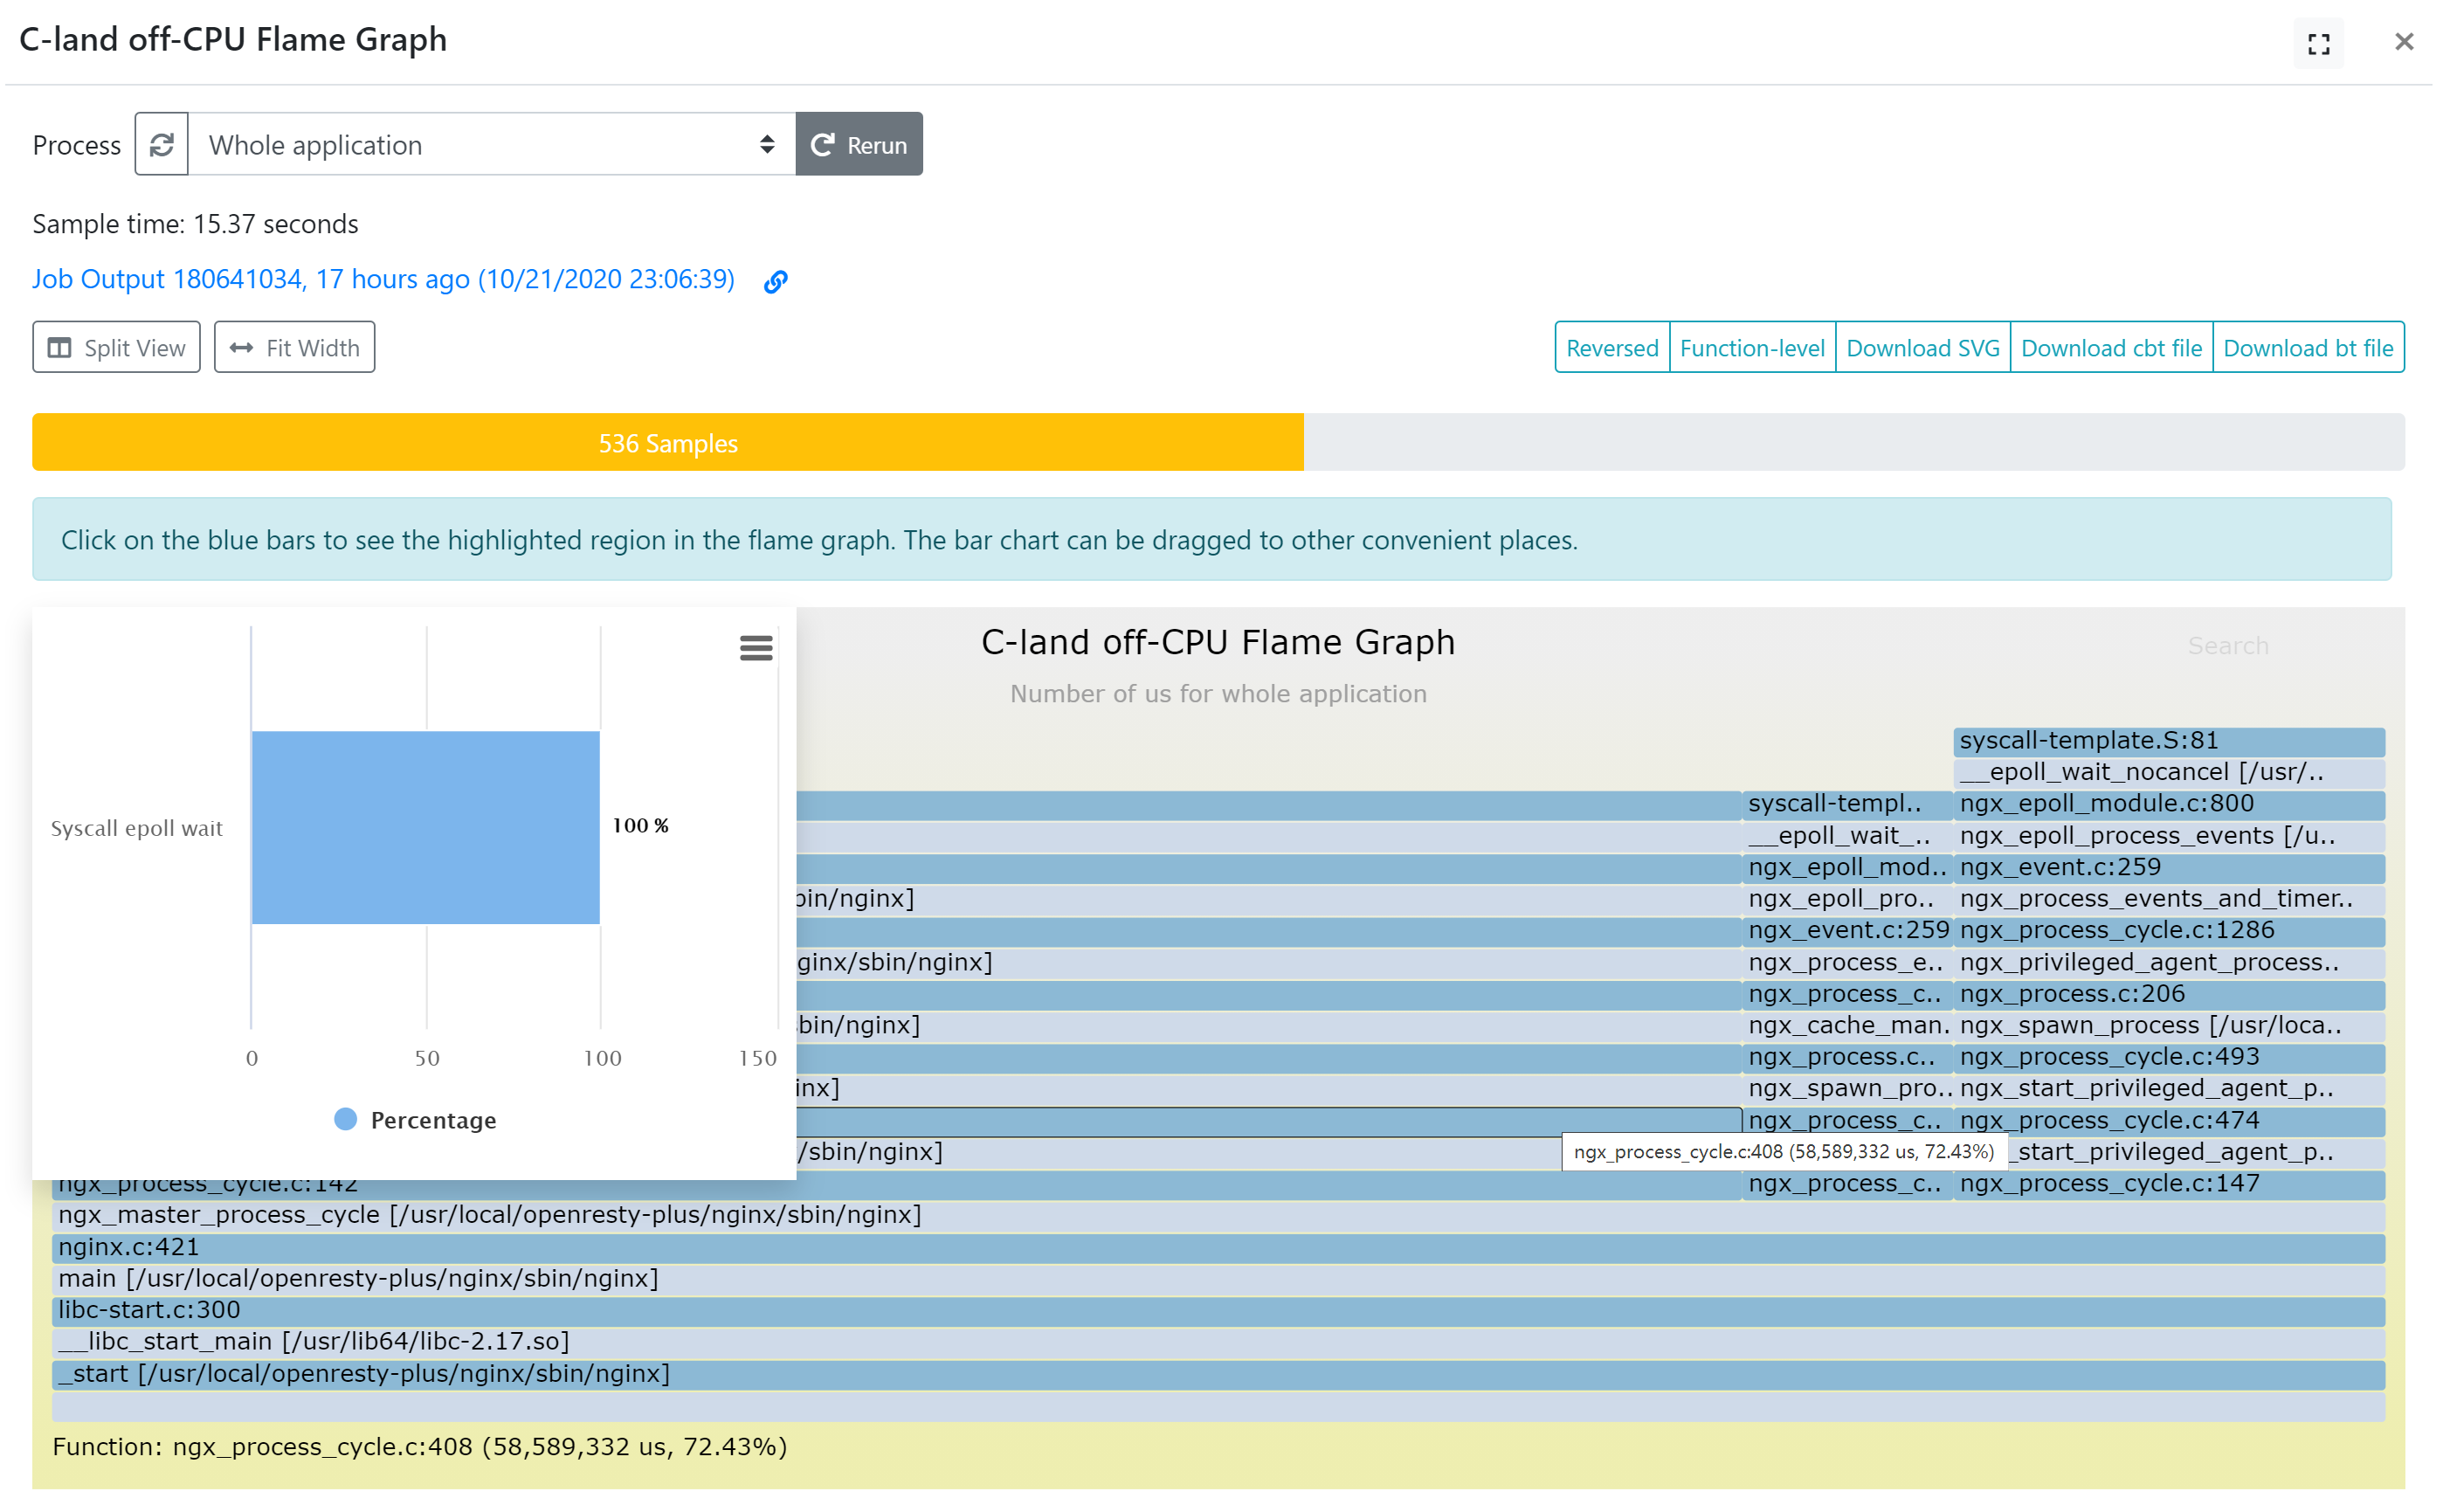Switch to Function-level view
Screen dimensions: 2443x1512
click(x=1751, y=347)
